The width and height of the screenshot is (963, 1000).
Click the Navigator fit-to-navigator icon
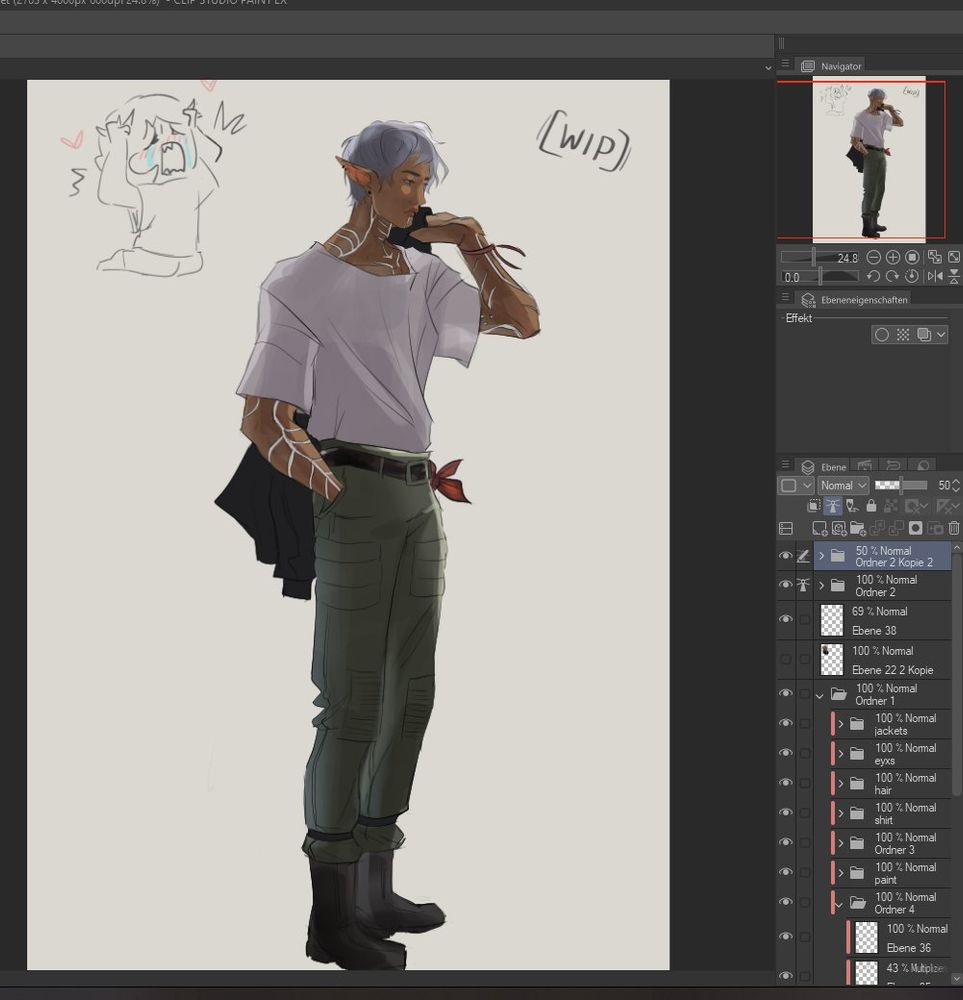pos(954,257)
